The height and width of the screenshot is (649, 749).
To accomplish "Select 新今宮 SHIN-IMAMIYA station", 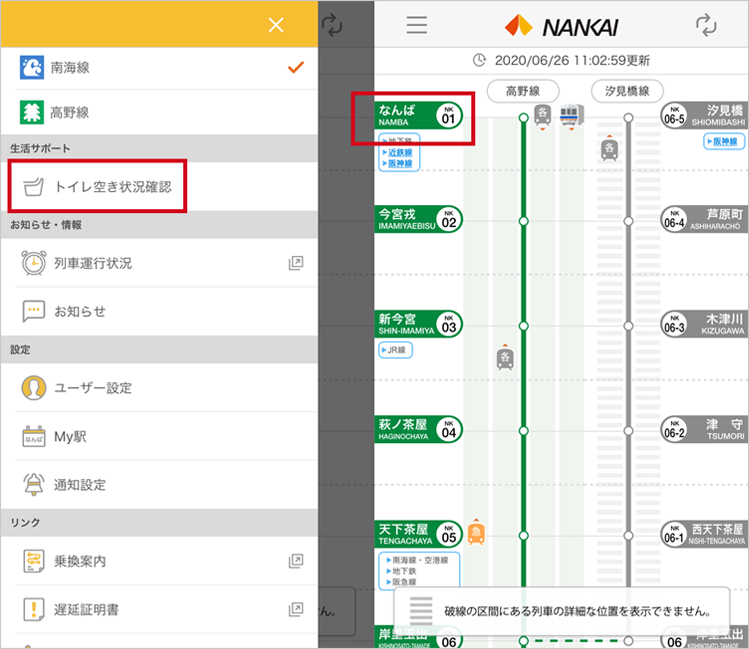I will [x=418, y=324].
